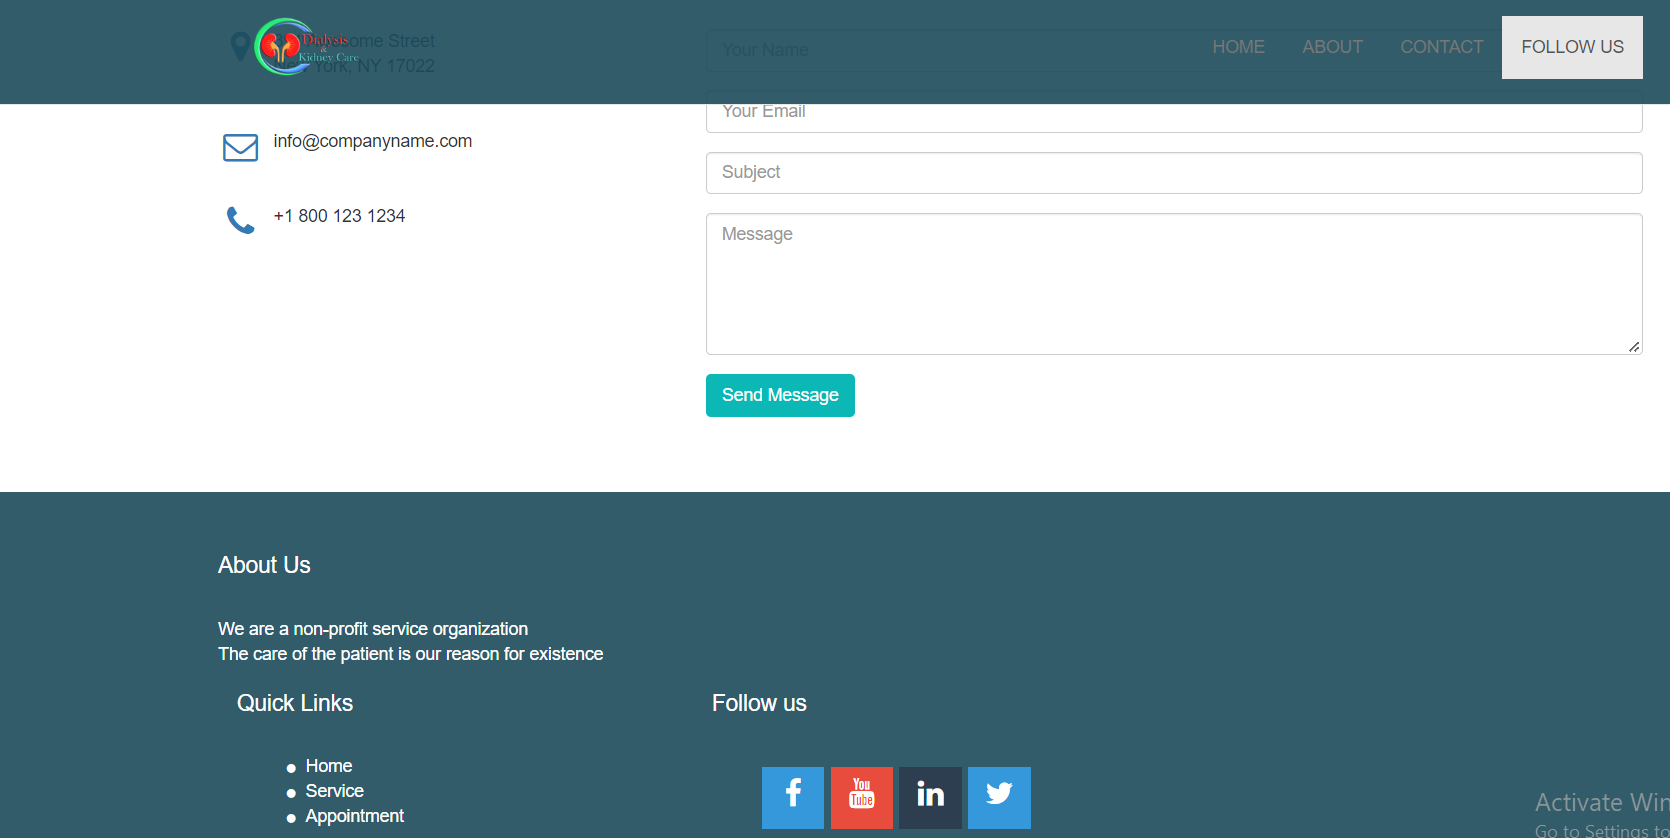
Task: Open the Twitter social icon
Action: (x=999, y=798)
